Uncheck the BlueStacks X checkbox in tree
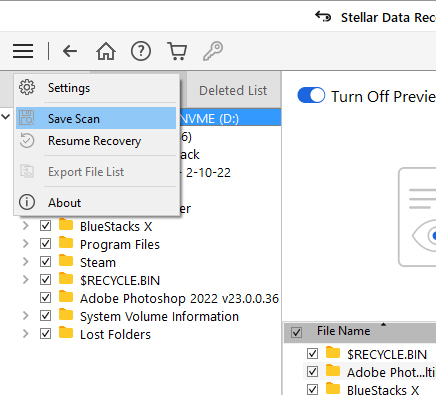 point(45,226)
